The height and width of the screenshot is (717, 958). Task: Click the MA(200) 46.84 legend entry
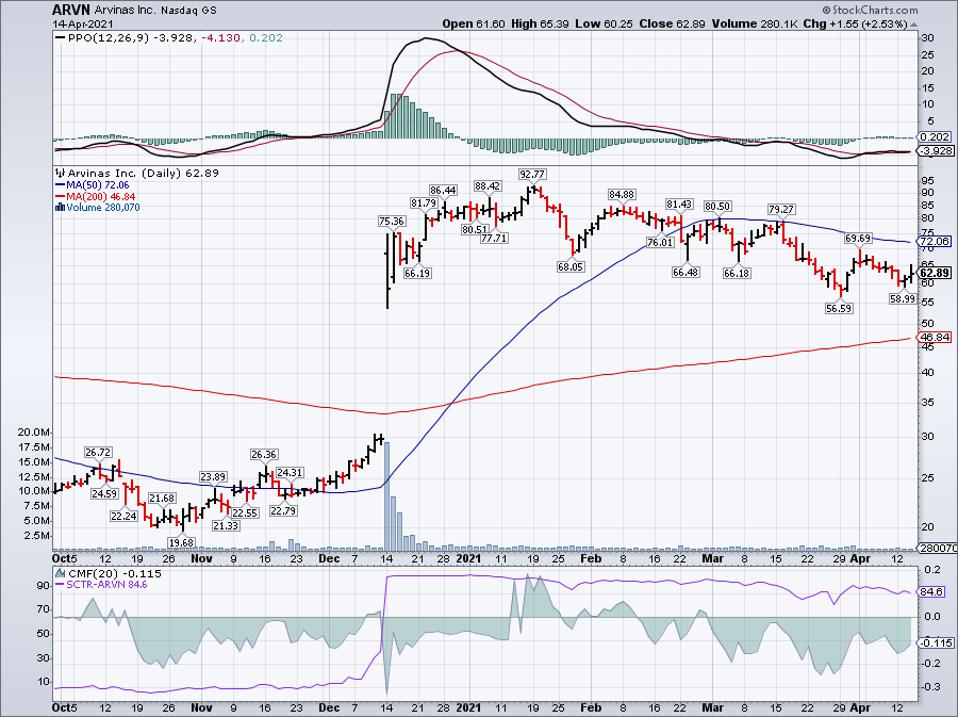coord(95,196)
